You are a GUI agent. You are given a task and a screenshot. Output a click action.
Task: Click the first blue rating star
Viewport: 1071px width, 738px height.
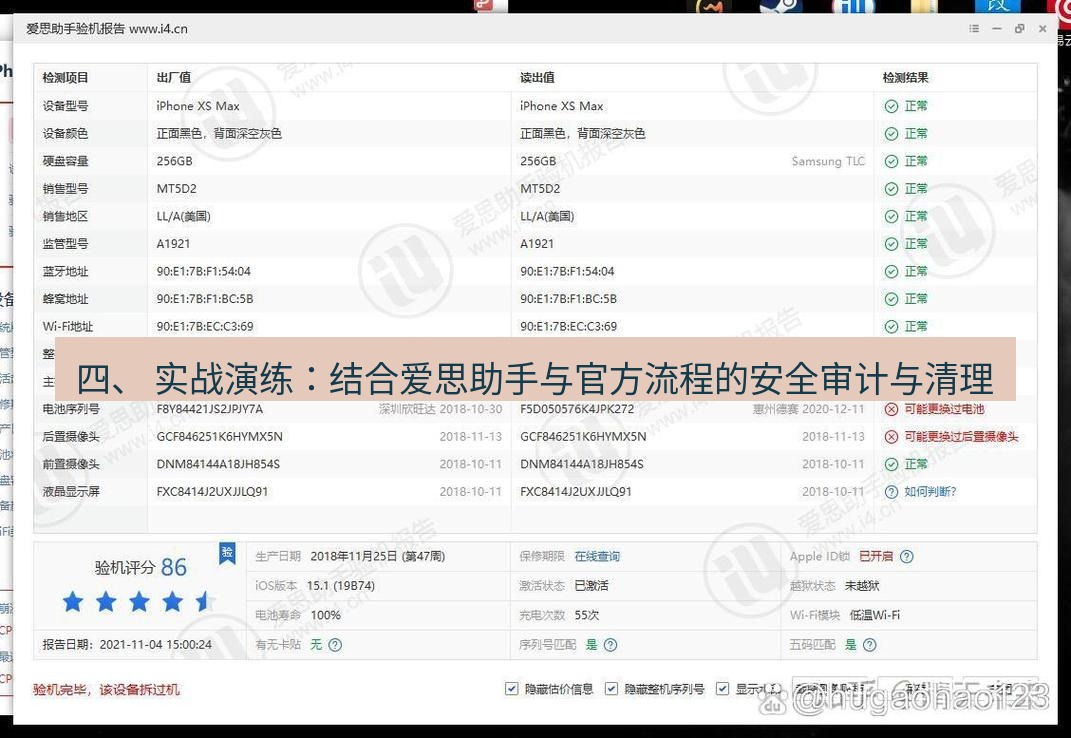[x=72, y=602]
